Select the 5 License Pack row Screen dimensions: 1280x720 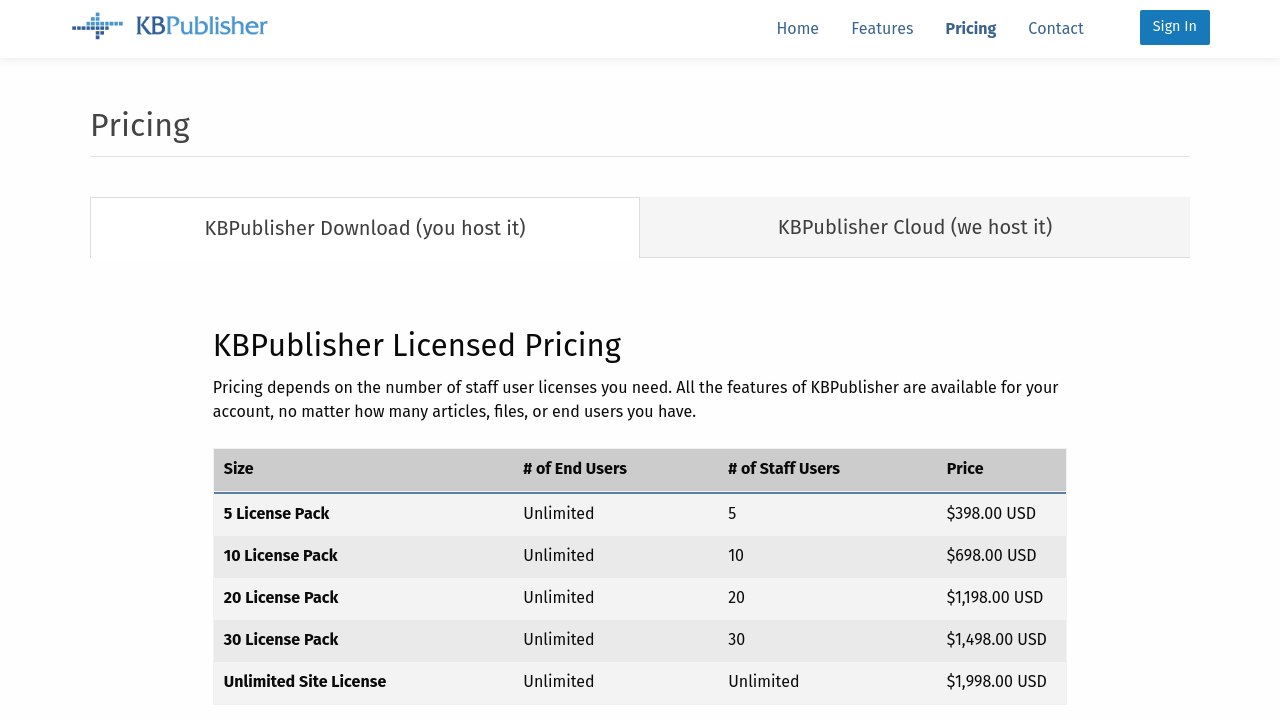640,514
